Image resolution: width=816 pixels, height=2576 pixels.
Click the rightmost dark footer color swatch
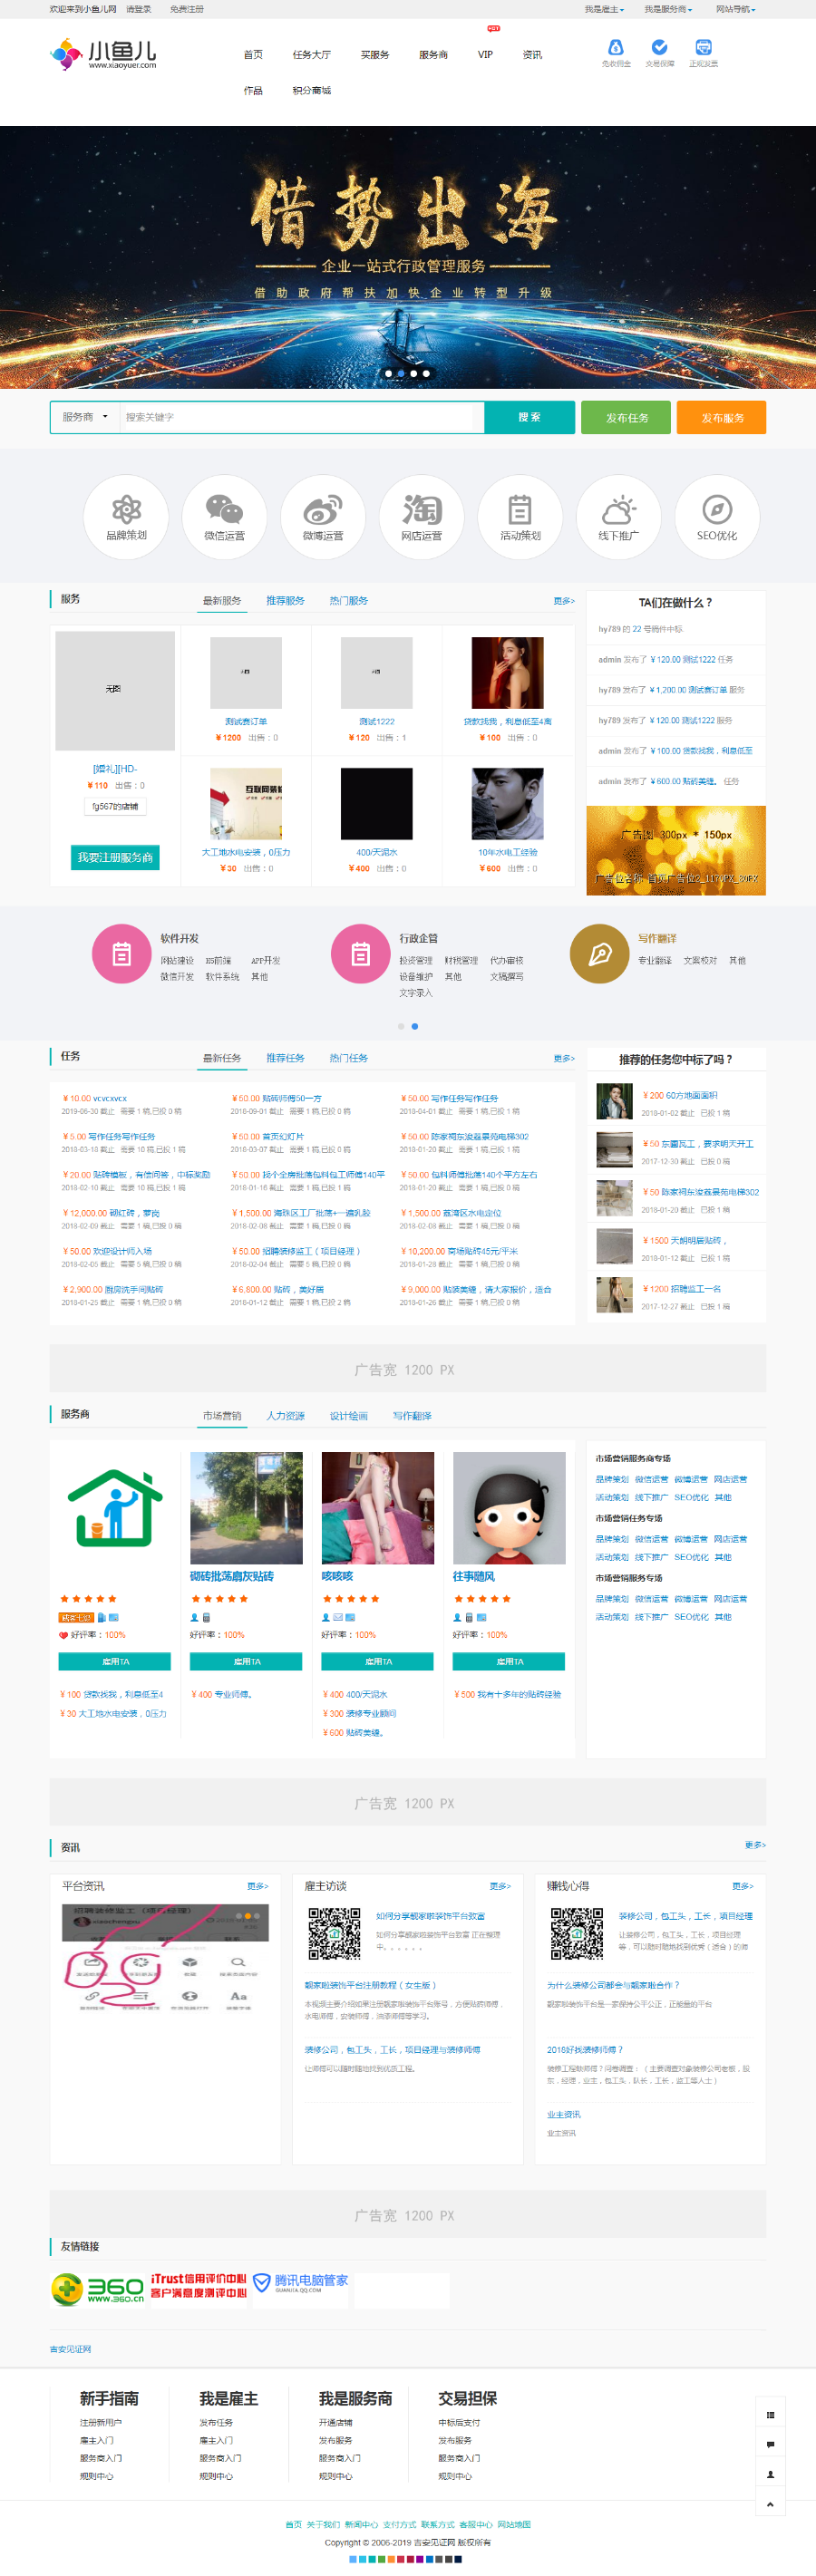(458, 2560)
